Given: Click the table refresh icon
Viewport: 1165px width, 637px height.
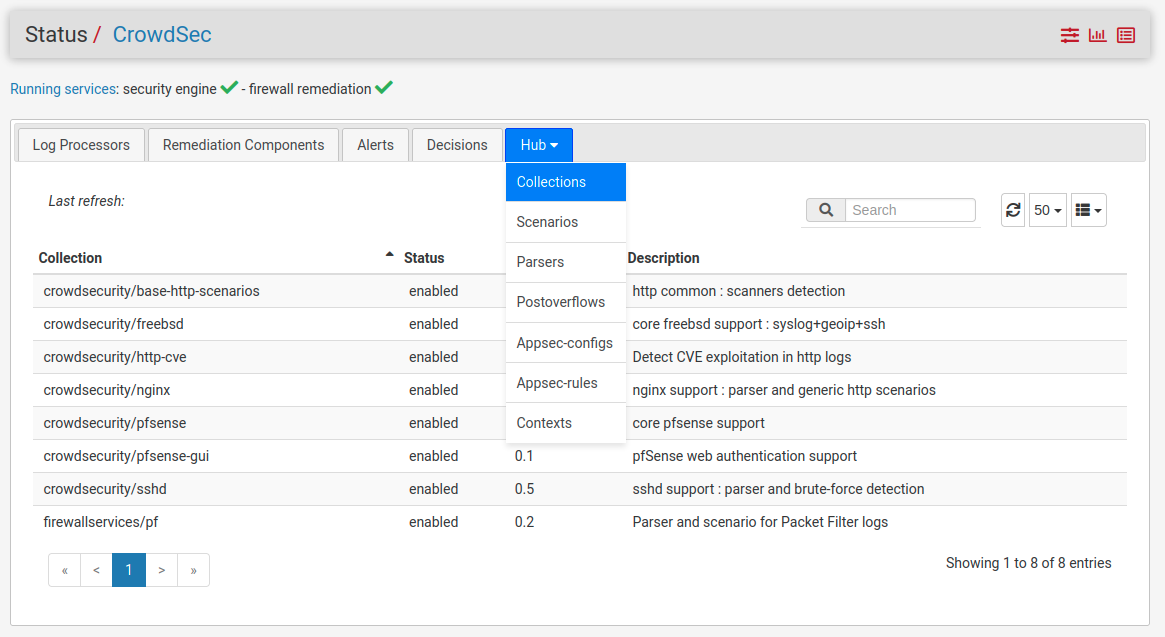Looking at the screenshot, I should click(1013, 210).
